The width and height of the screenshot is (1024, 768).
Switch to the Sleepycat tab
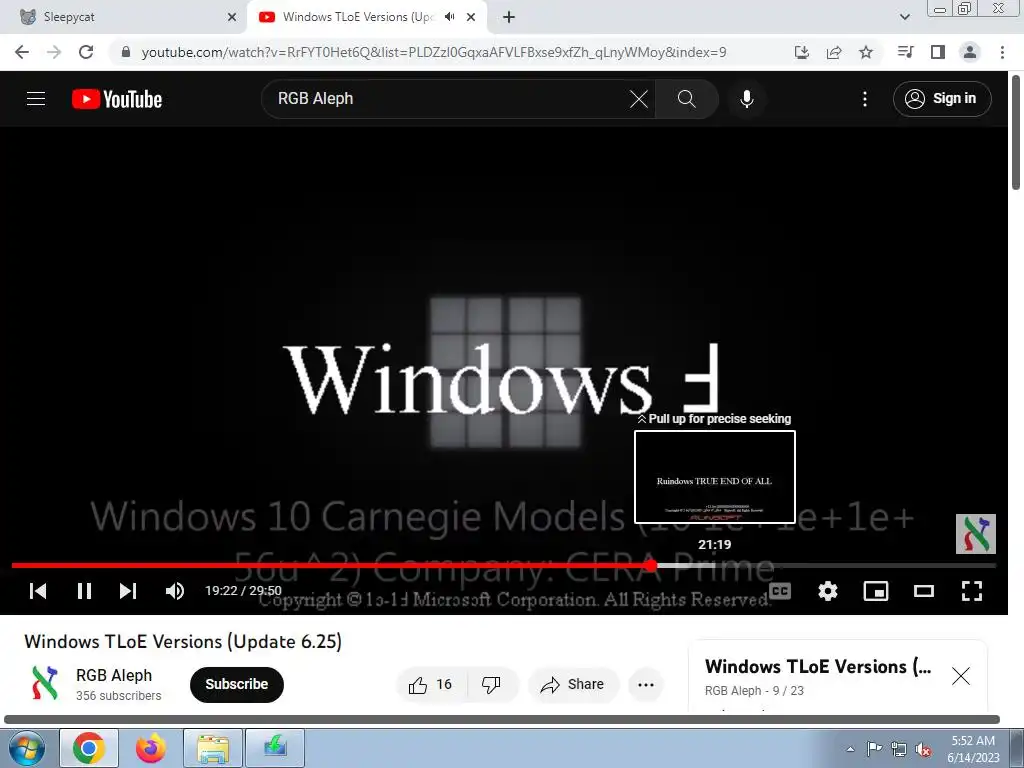(x=122, y=17)
